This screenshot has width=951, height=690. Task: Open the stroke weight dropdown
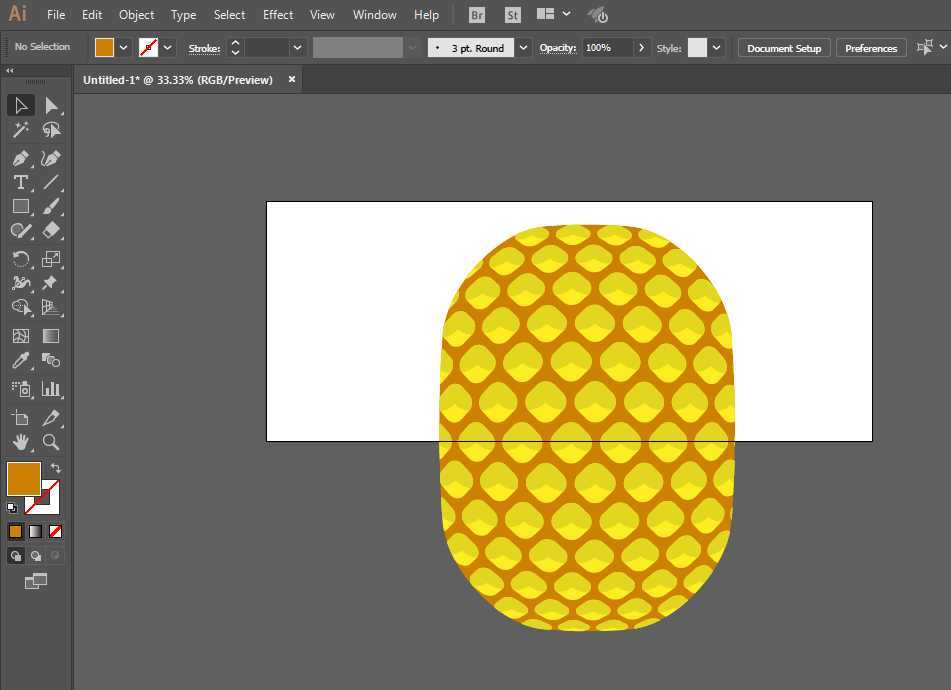297,48
